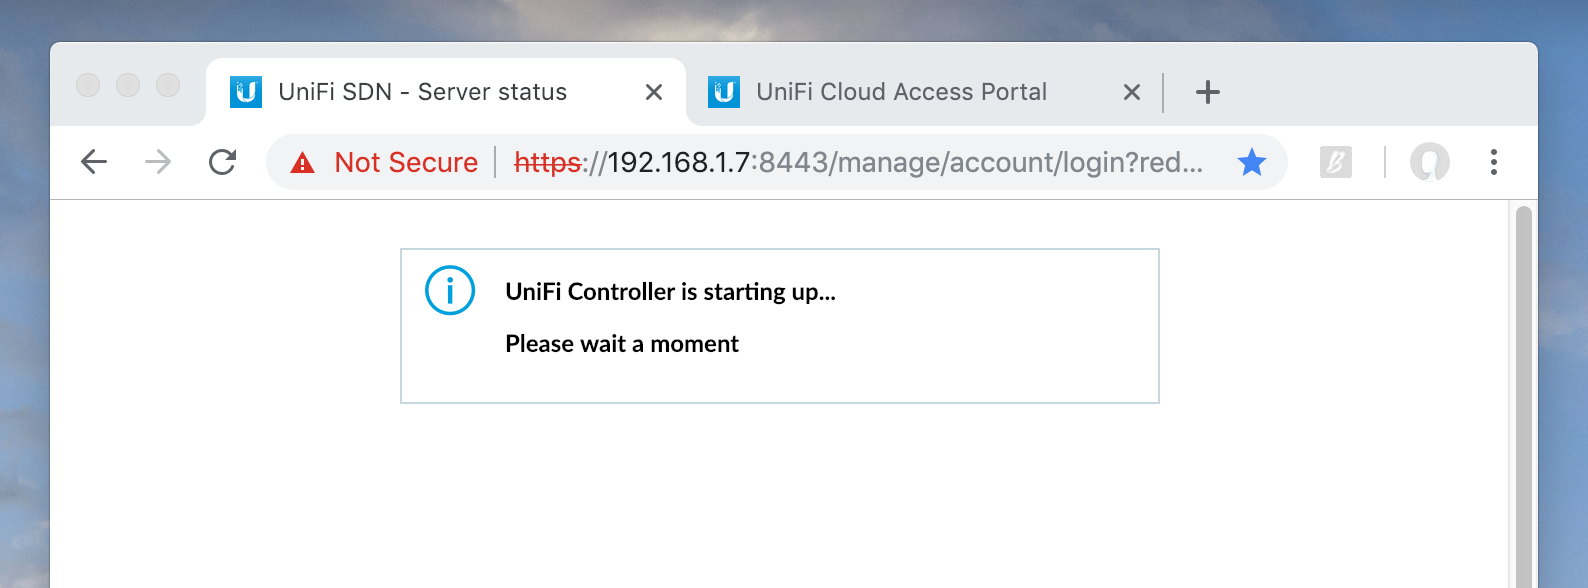The image size is (1588, 588).
Task: Click the page's vertical scrollbar
Action: [x=1523, y=400]
